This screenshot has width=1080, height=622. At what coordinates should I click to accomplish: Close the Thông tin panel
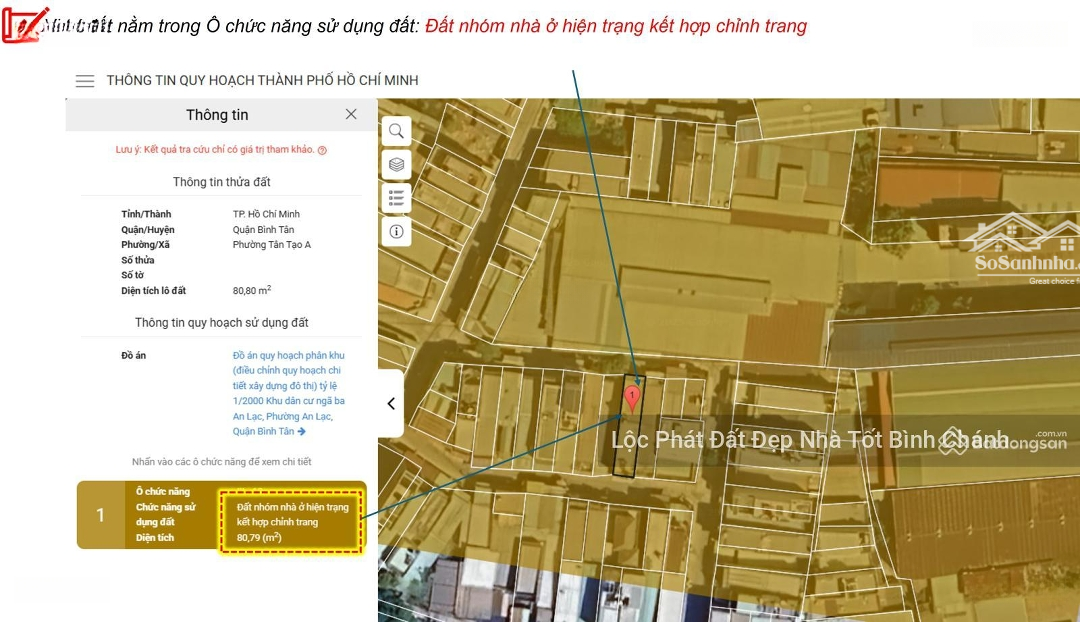(351, 114)
